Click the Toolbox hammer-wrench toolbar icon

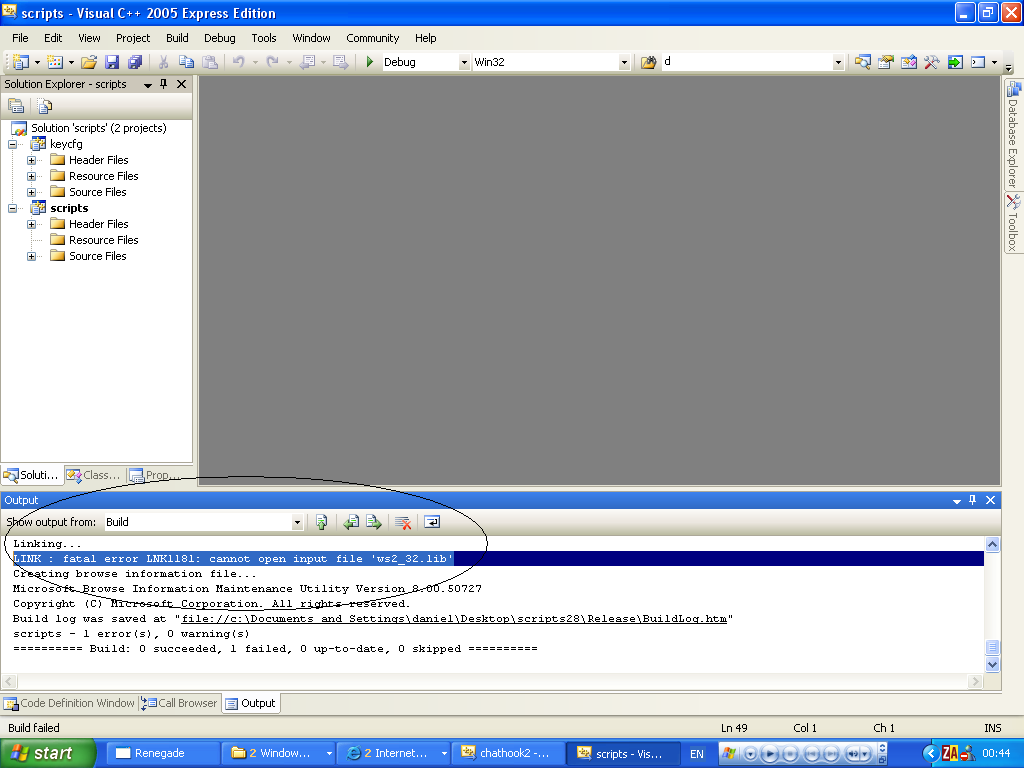pyautogui.click(x=931, y=62)
